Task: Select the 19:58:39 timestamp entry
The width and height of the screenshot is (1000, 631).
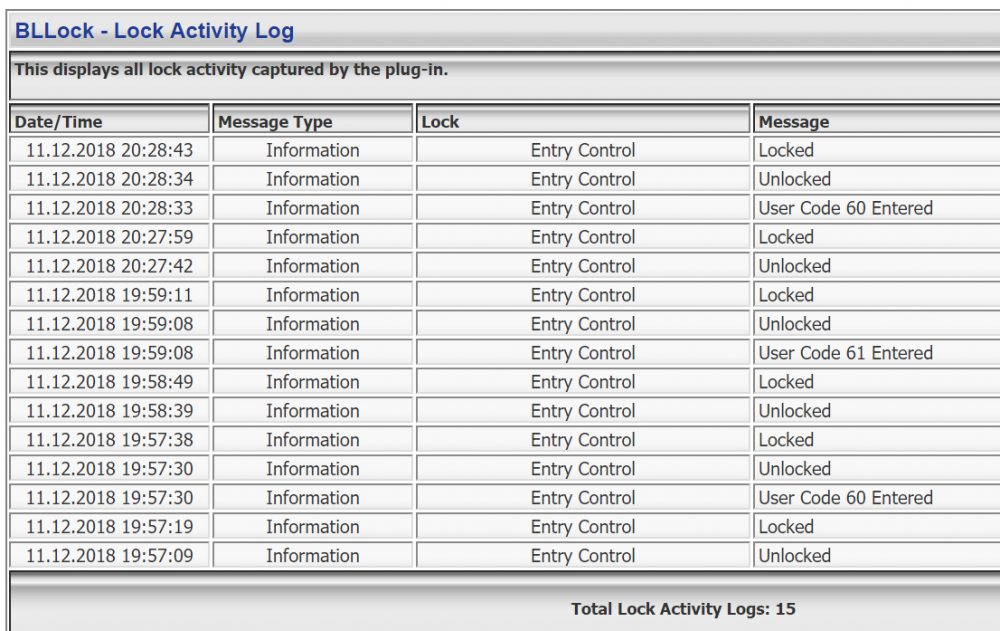Action: [x=110, y=412]
